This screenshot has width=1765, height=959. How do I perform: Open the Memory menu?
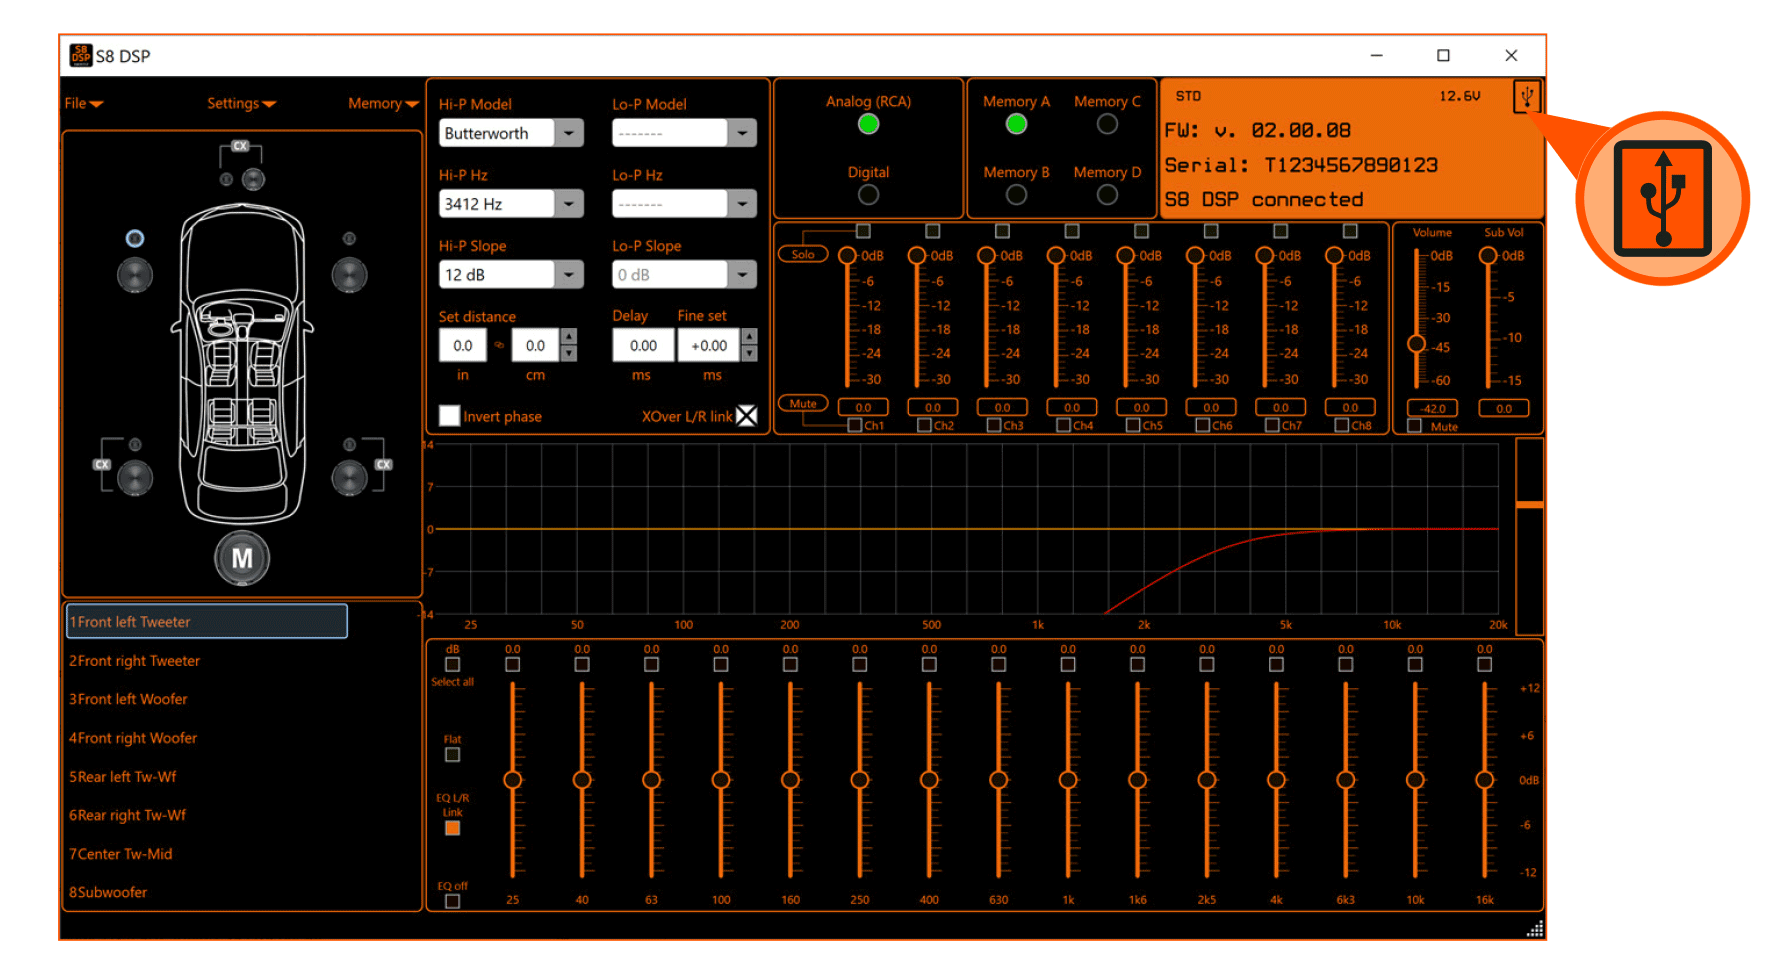[381, 103]
